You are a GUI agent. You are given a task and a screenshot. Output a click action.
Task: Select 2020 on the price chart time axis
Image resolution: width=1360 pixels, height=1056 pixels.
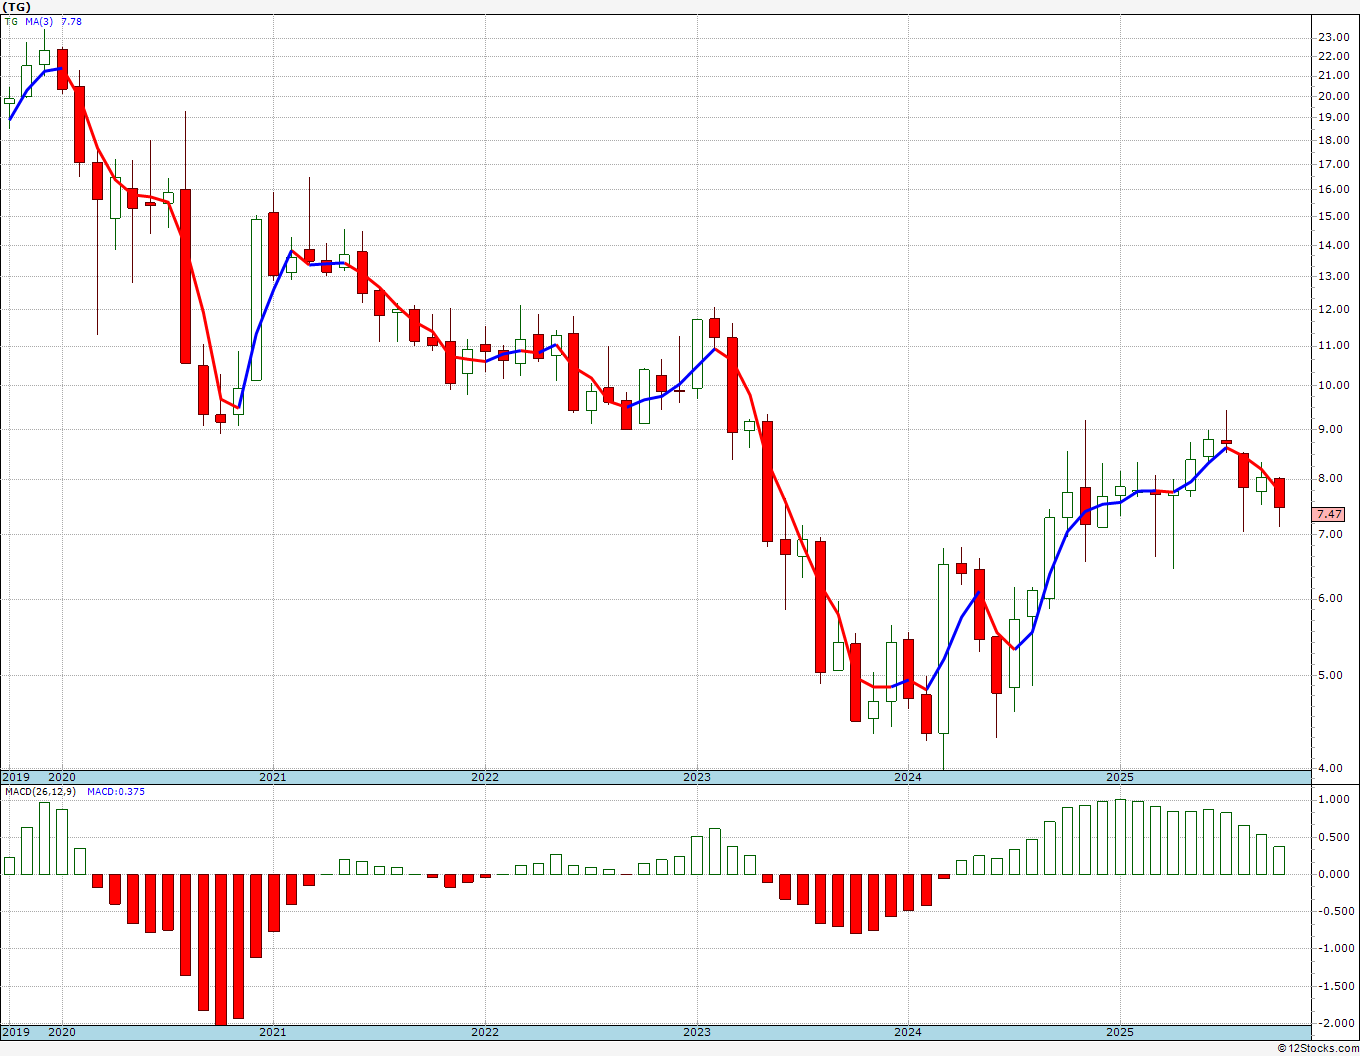[62, 777]
